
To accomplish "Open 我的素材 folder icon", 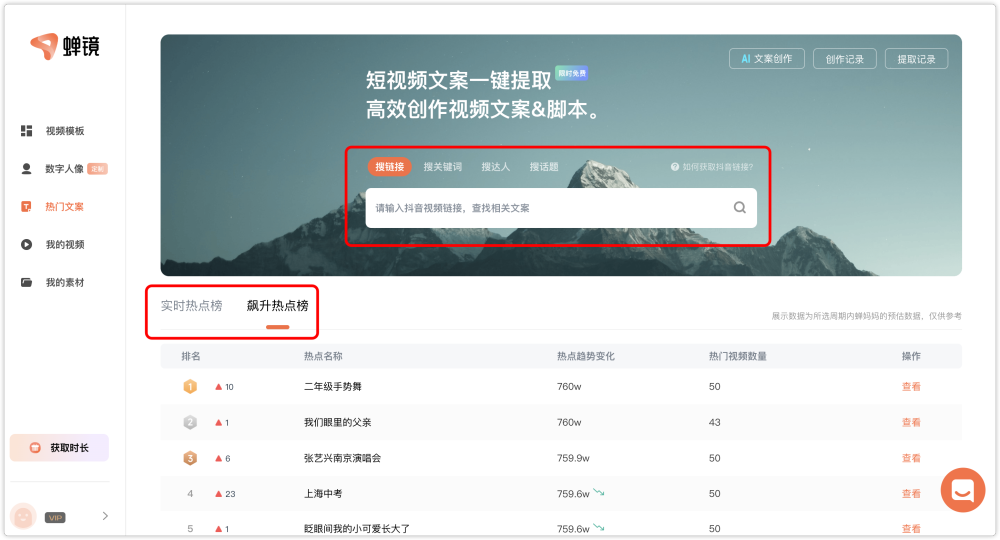I will pyautogui.click(x=27, y=283).
